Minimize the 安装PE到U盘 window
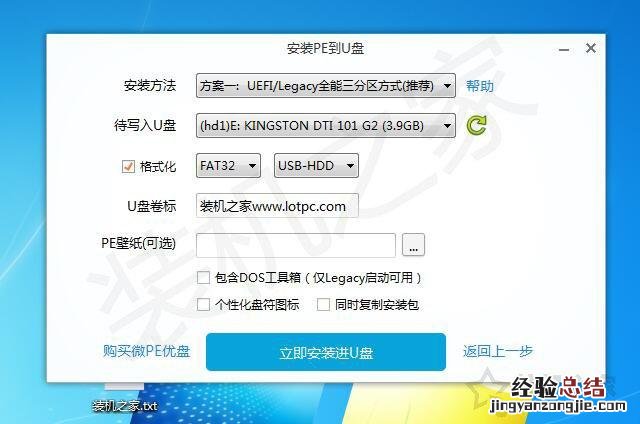This screenshot has height=424, width=640. (564, 49)
